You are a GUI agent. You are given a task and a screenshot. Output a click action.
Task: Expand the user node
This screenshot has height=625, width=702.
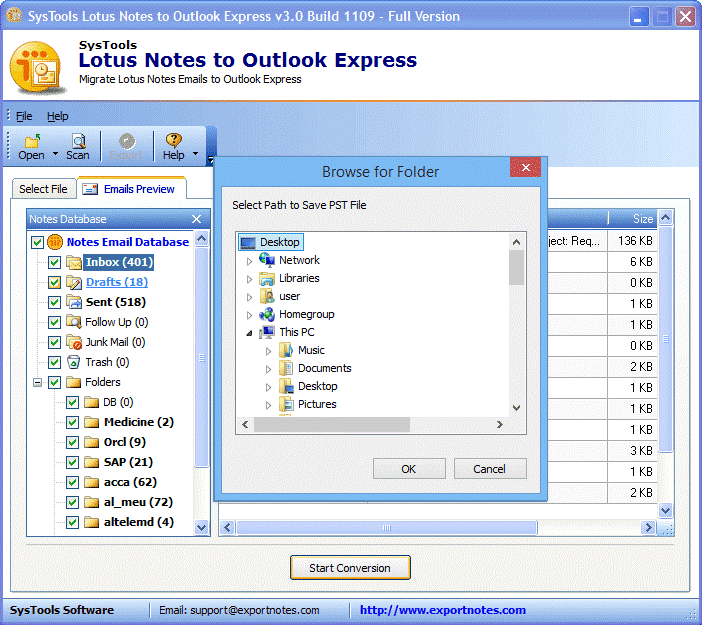coord(249,297)
